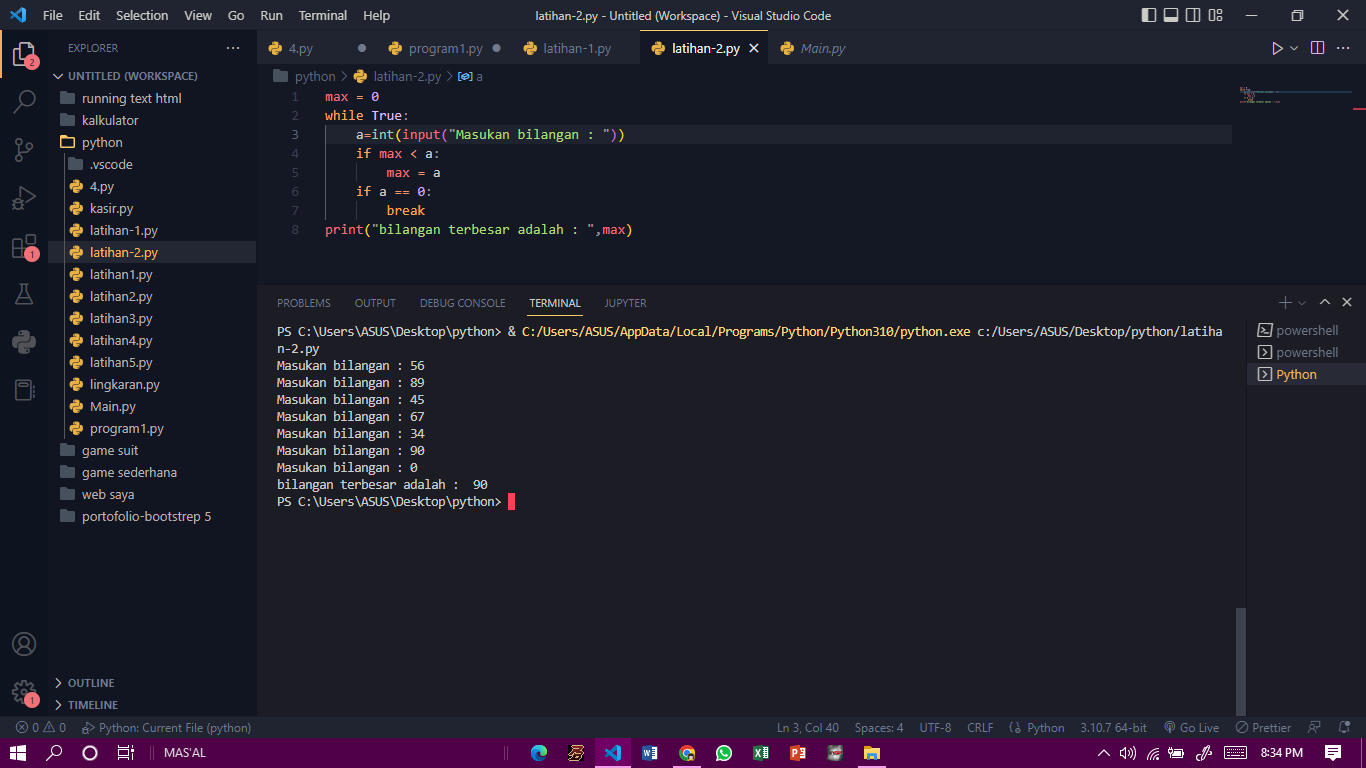Open the new terminal launch profile dropdown
1366x768 pixels.
(x=1302, y=302)
